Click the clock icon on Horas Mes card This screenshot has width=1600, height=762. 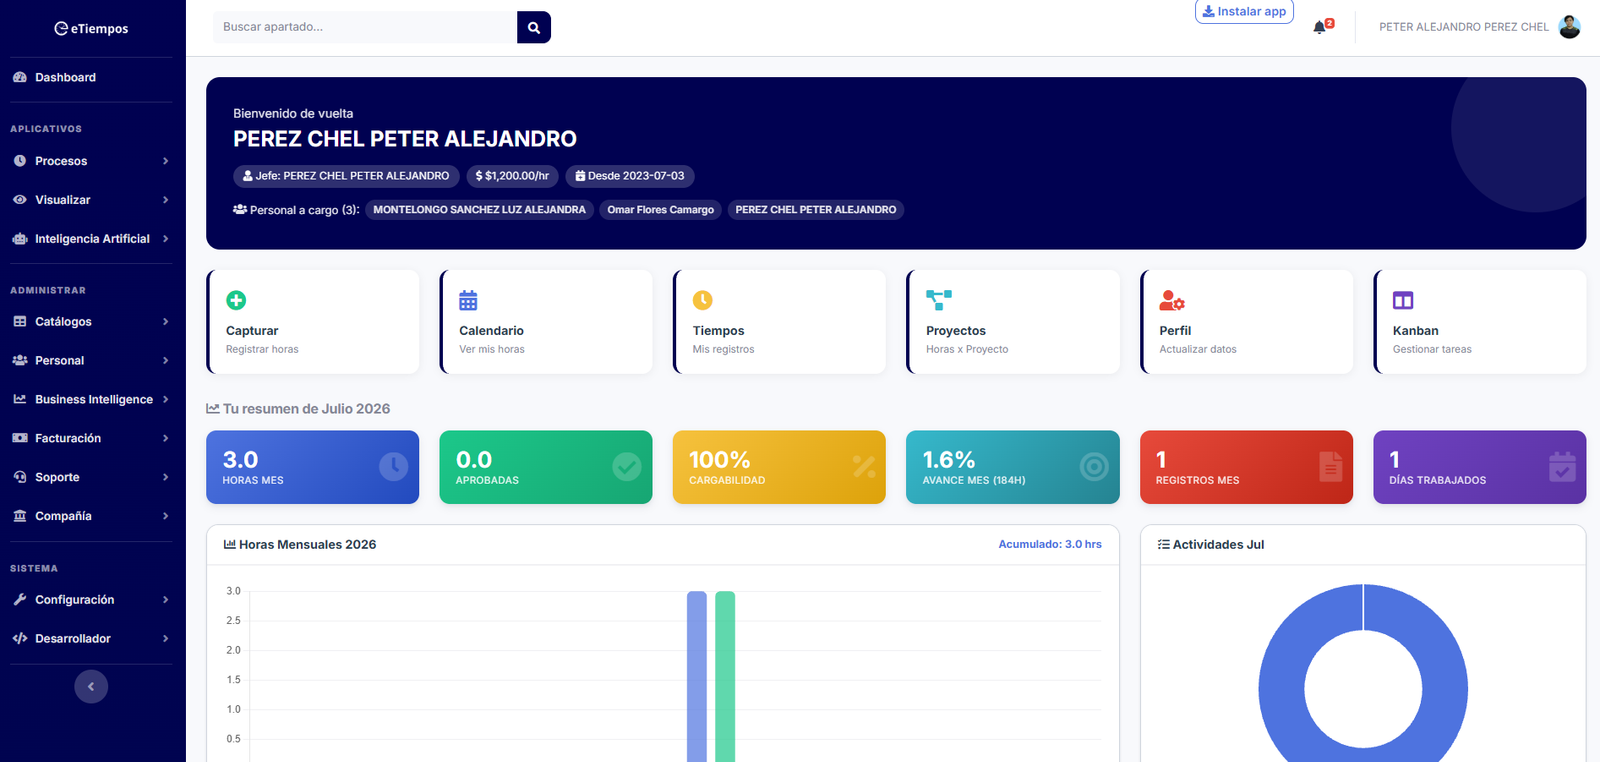(x=394, y=467)
